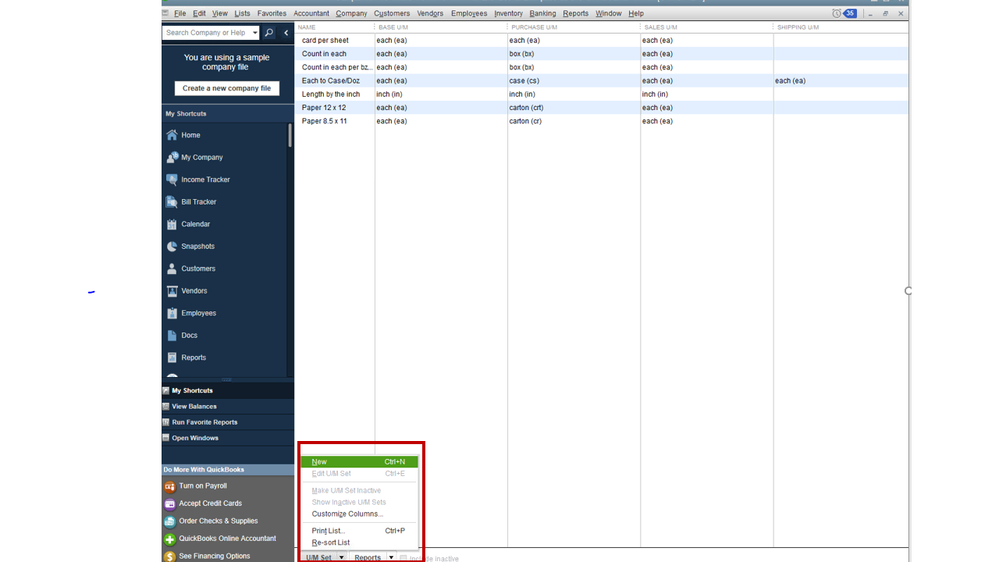The image size is (999, 562).
Task: Click the Run Favorite Reports icon
Action: click(166, 422)
